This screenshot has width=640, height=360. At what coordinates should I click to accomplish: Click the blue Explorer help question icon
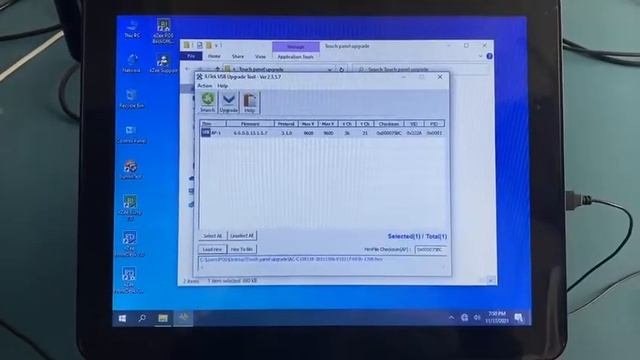[489, 56]
